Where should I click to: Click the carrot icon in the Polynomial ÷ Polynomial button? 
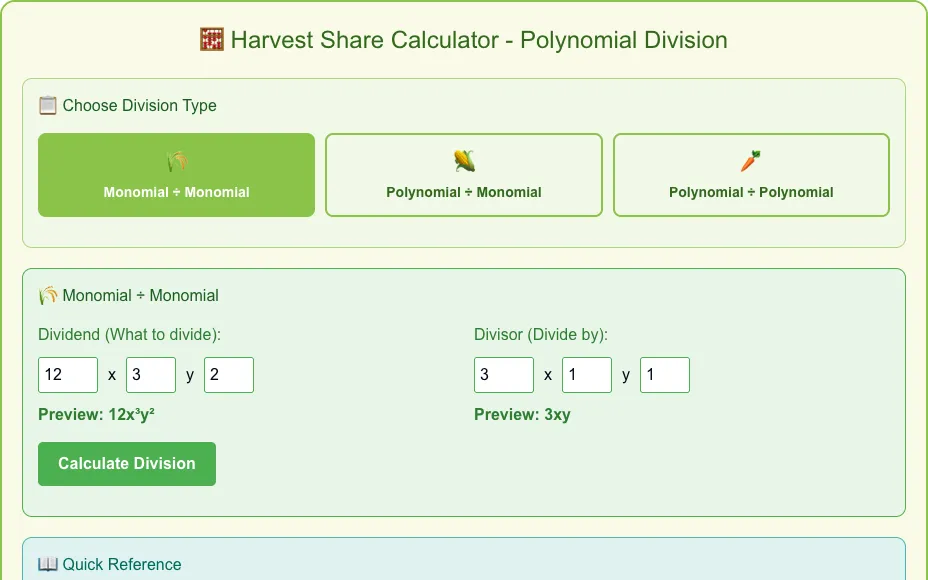(x=751, y=161)
